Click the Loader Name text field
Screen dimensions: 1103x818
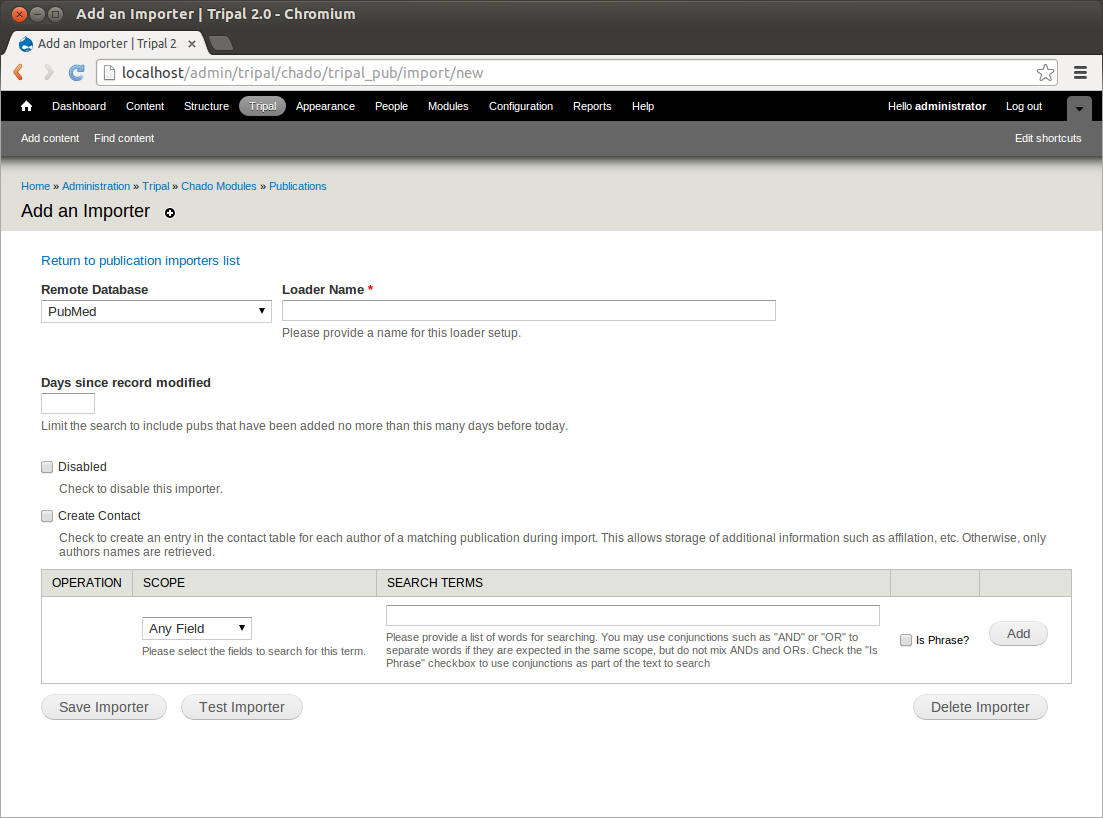[528, 311]
